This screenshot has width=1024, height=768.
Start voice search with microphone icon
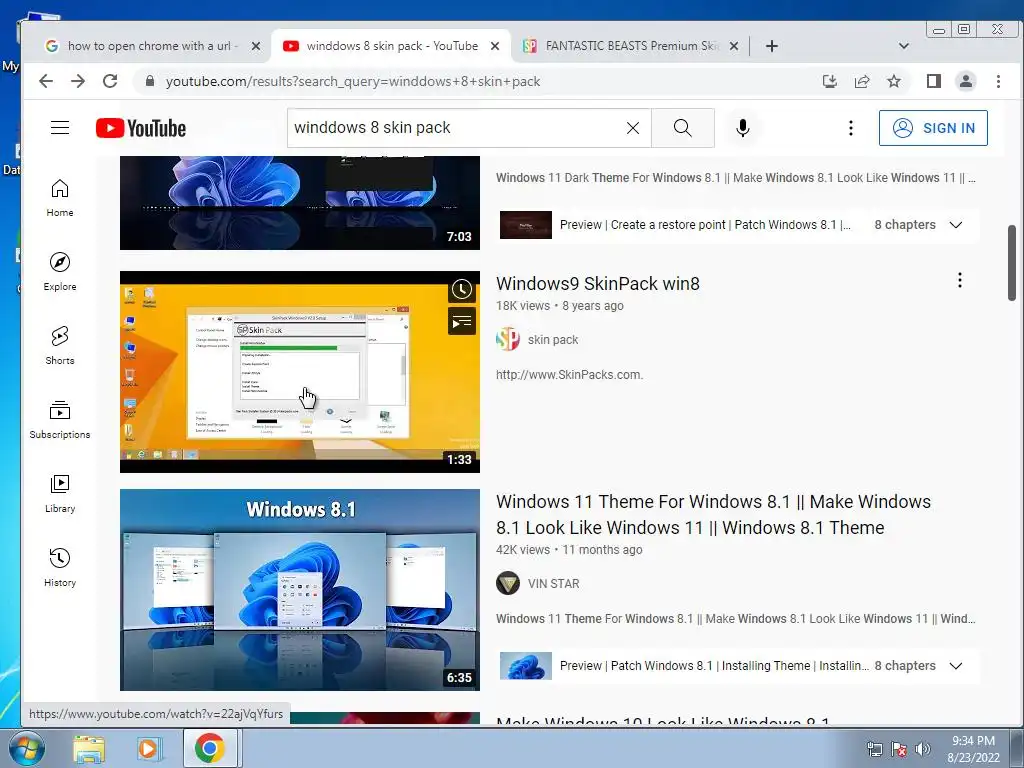743,128
